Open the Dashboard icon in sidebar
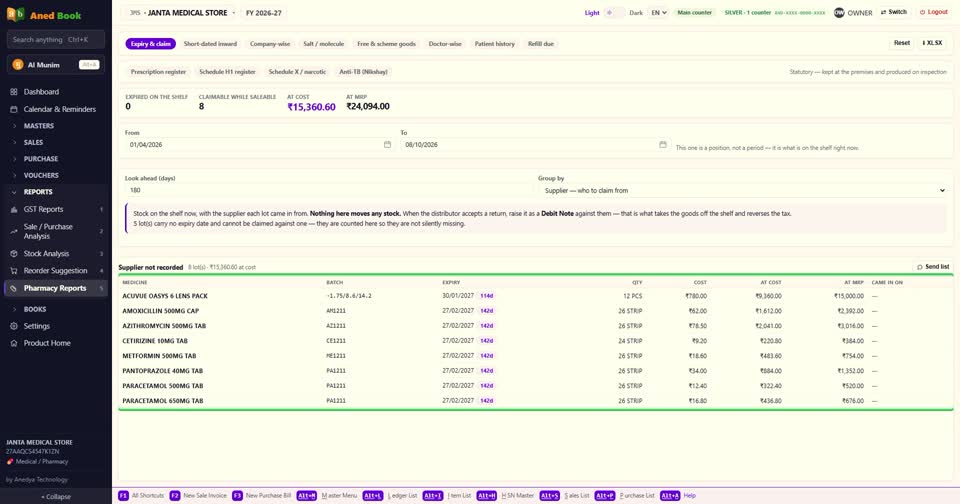This screenshot has width=960, height=504. tap(13, 92)
